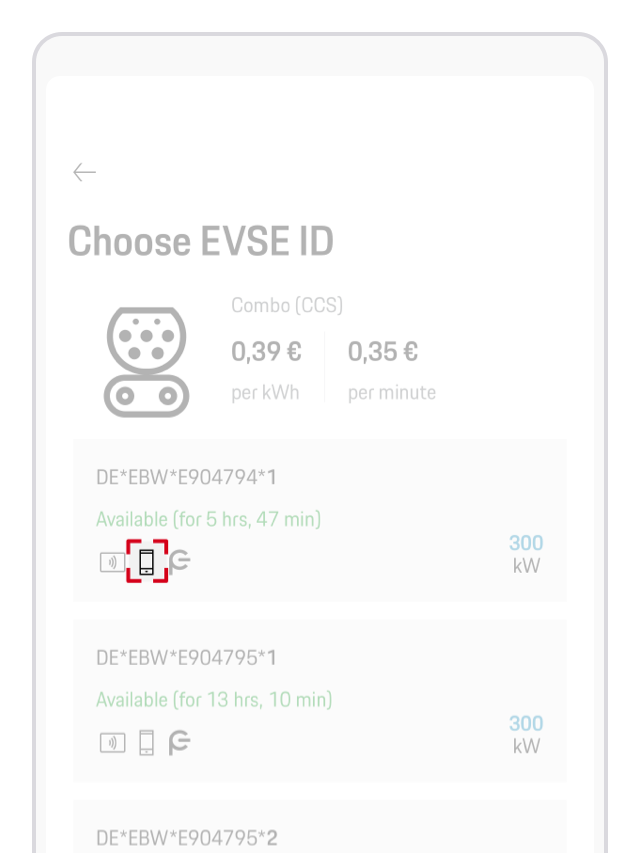The height and width of the screenshot is (853, 640).
Task: Click the Combo CCS connector plug icon
Action: point(147,362)
